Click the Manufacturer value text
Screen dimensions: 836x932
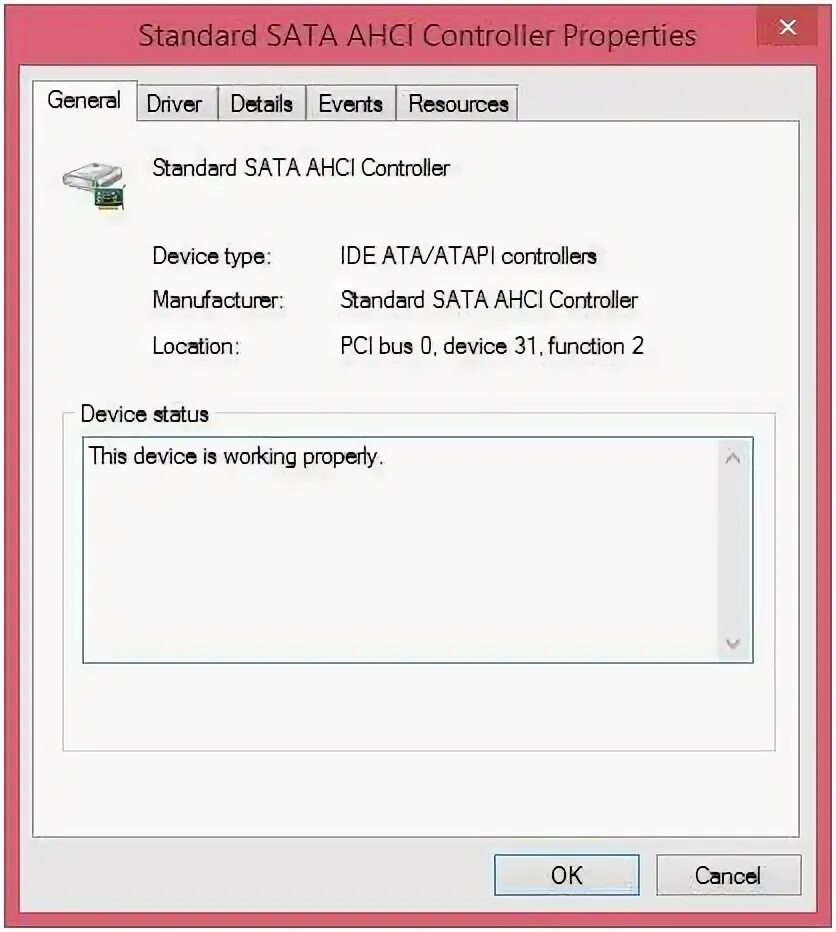[489, 300]
